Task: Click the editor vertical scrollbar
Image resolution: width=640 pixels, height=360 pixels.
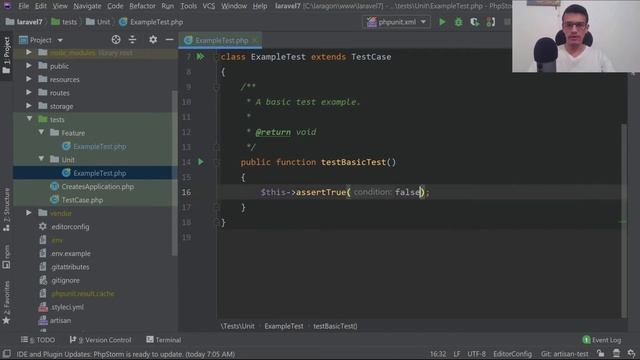Action: 624,220
